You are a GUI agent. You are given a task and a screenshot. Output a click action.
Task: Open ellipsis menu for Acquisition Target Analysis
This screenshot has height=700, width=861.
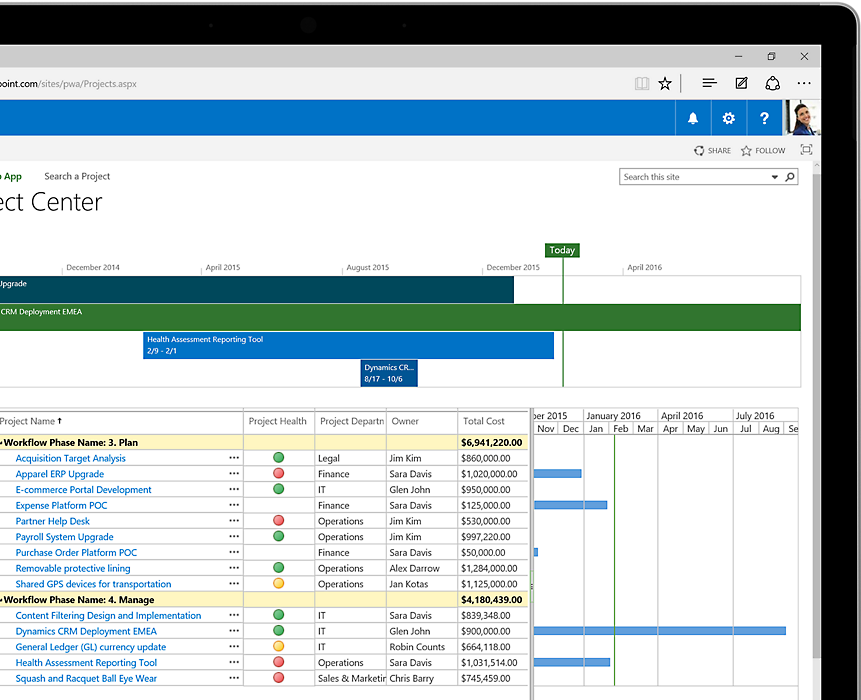(x=234, y=458)
